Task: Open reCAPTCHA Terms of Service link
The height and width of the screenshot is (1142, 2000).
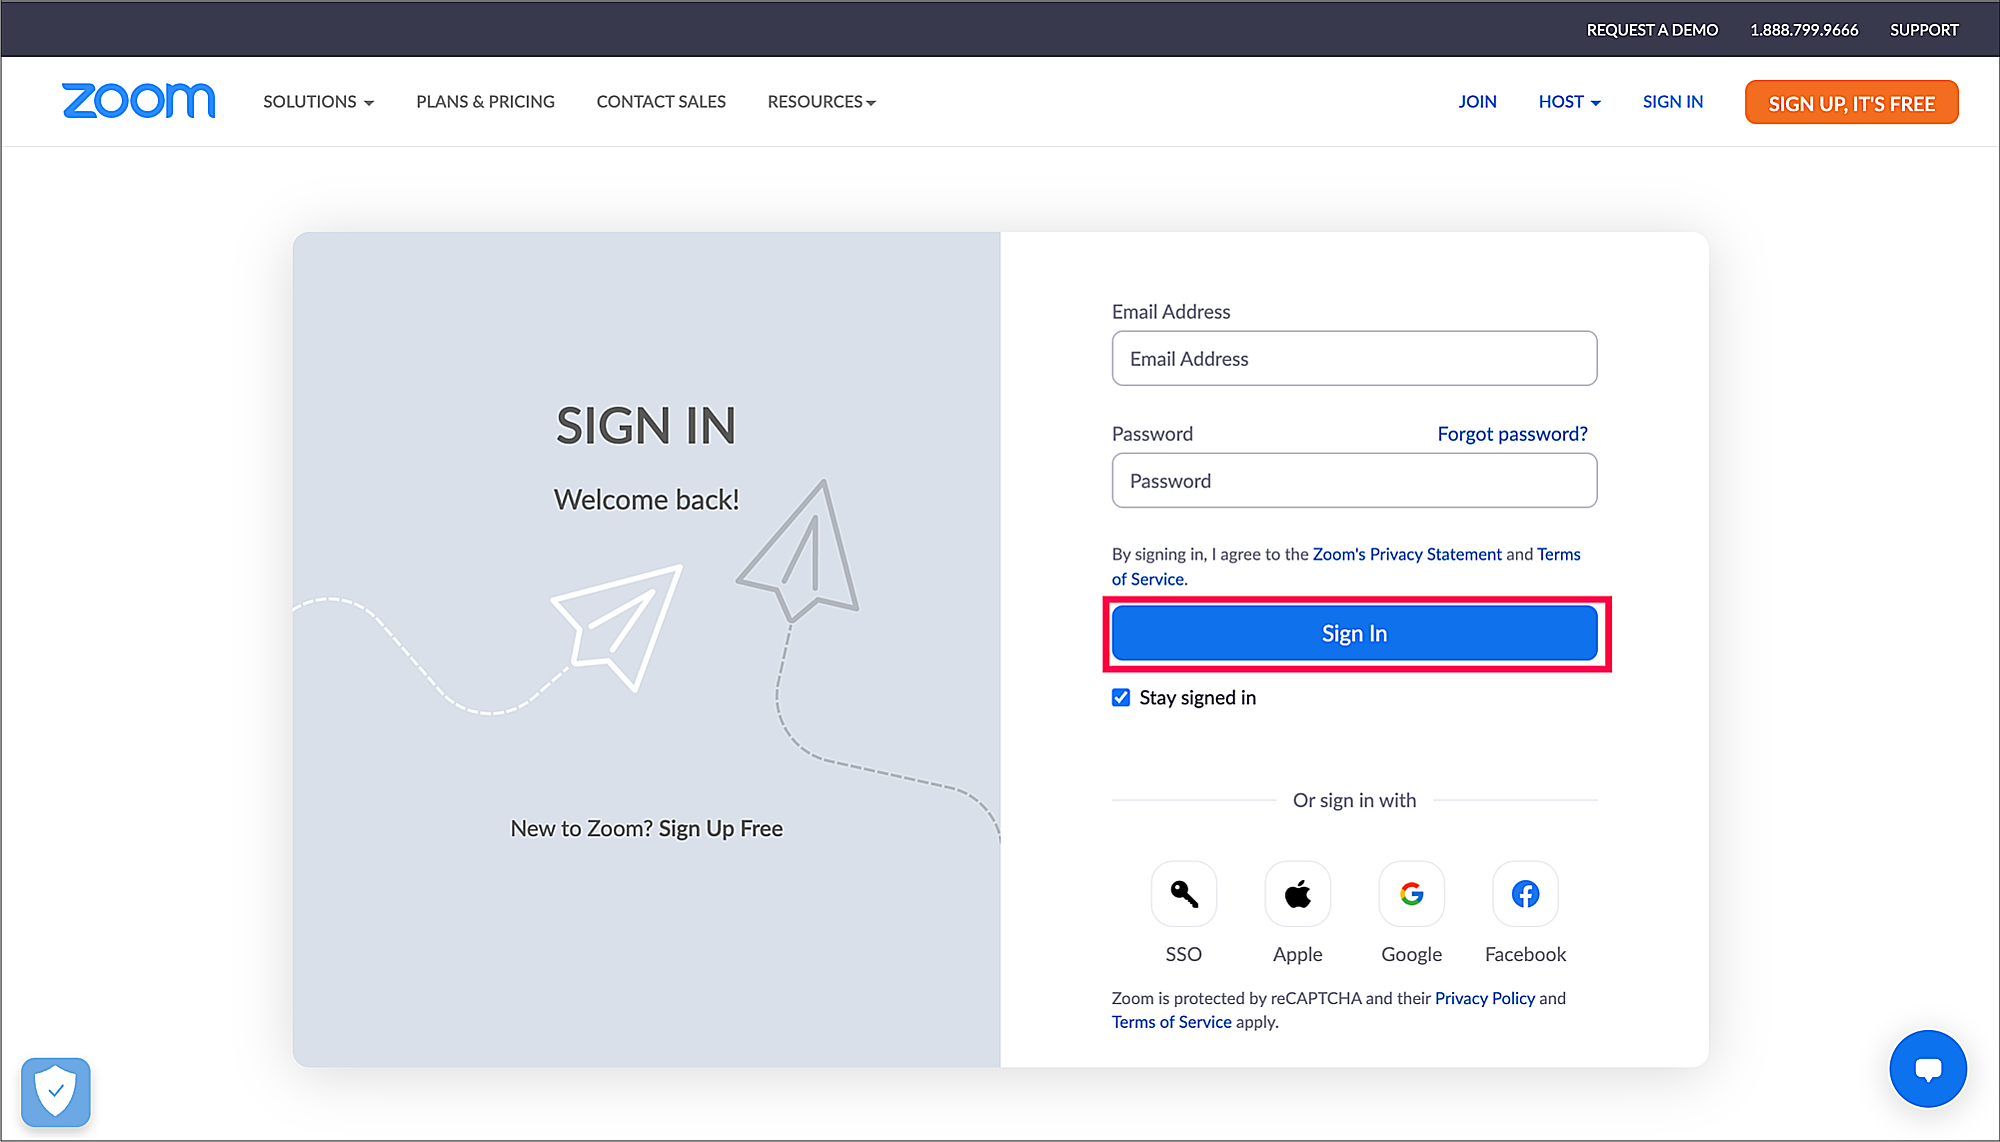Action: (1171, 1022)
